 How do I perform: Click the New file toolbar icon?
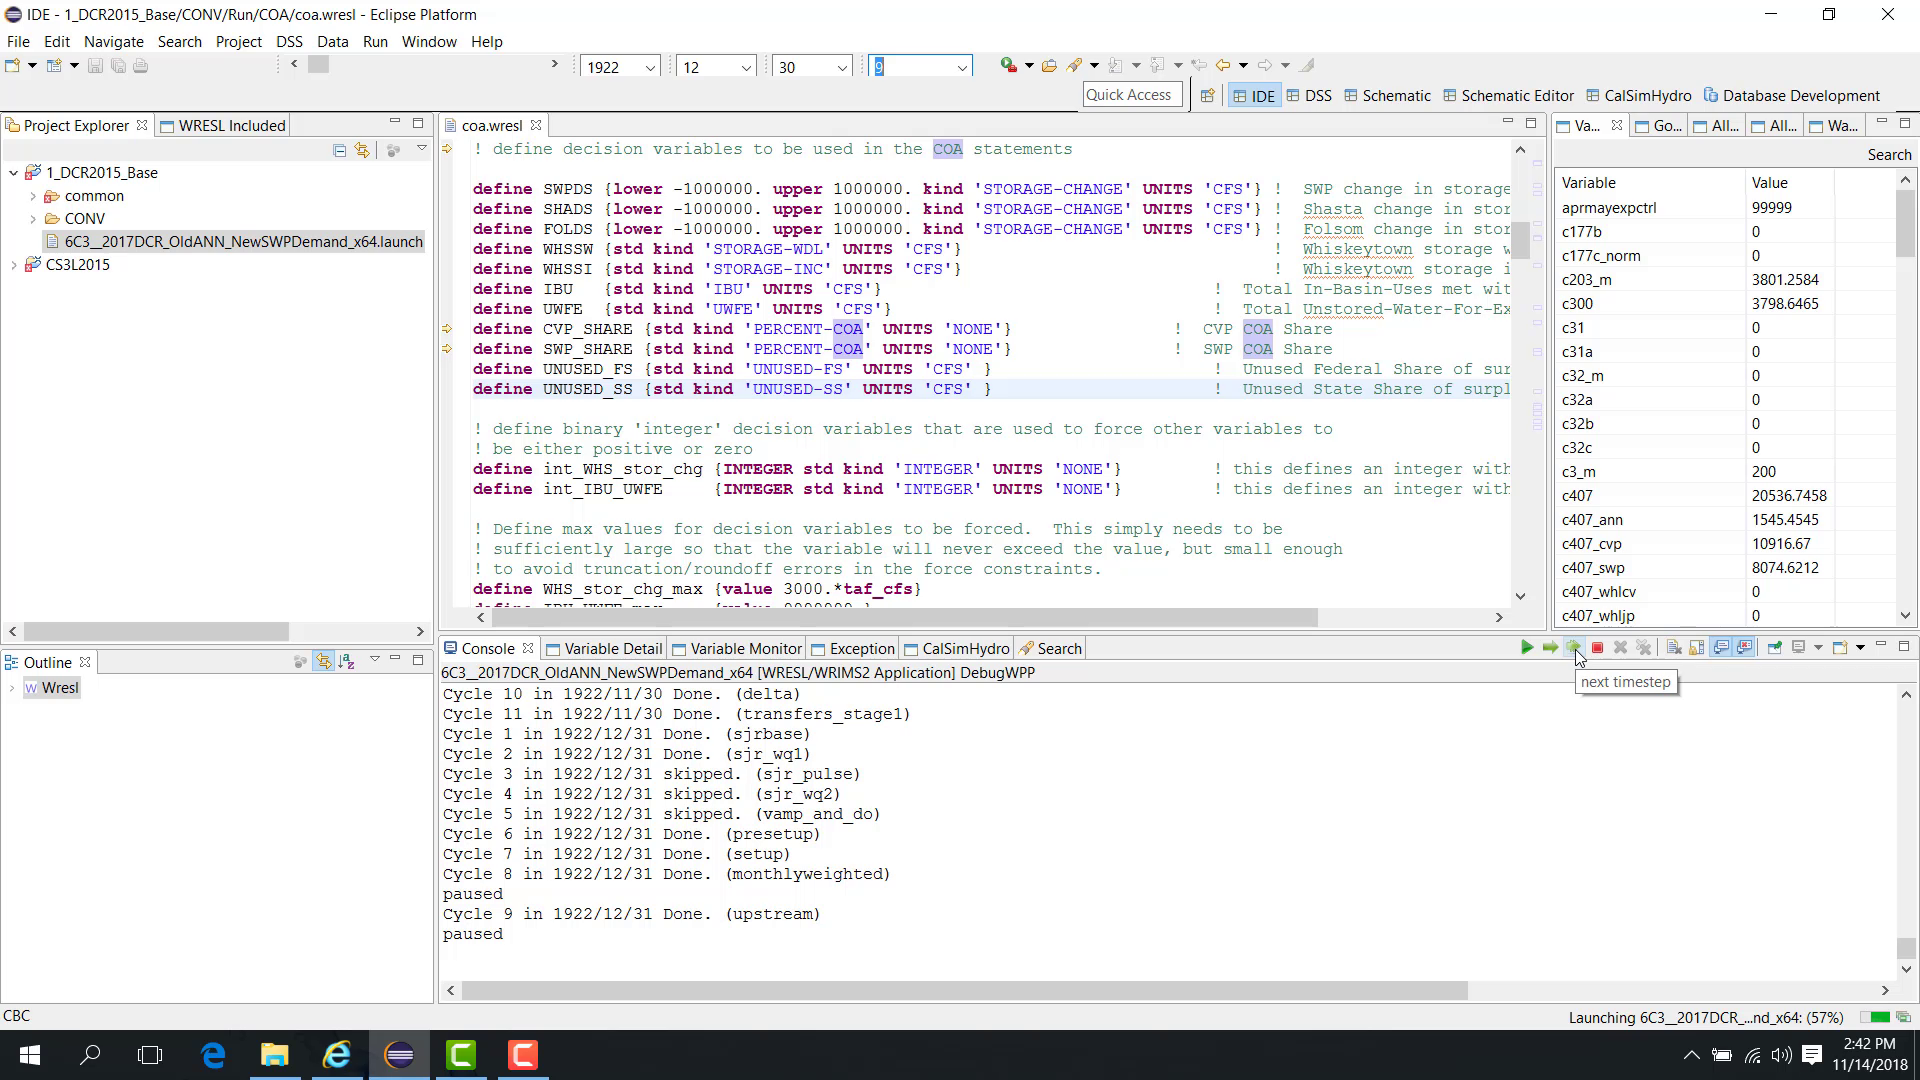(13, 65)
